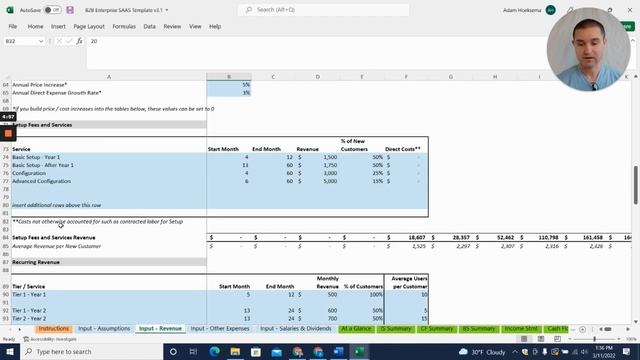Adjust the zoom slider in status bar
This screenshot has width=640, height=360.
coord(595,339)
